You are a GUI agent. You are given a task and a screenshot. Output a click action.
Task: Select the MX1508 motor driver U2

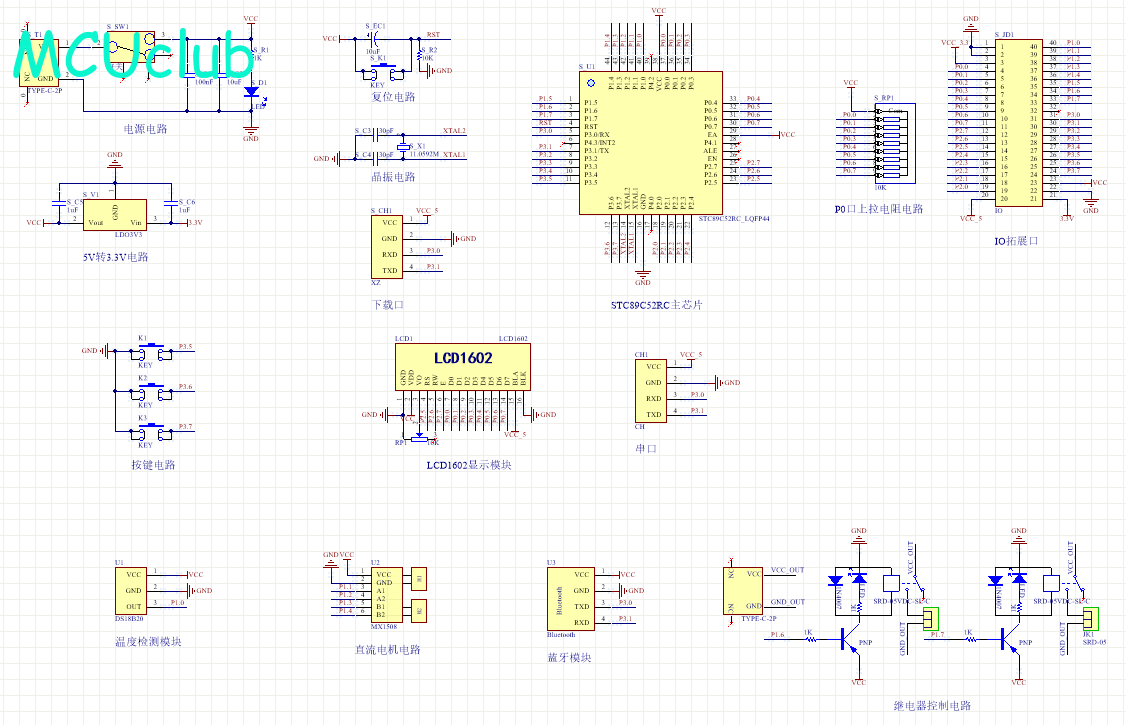[x=388, y=595]
